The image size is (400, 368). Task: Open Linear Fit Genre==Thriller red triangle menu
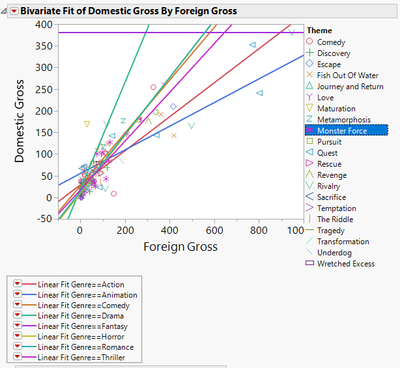pos(17,357)
